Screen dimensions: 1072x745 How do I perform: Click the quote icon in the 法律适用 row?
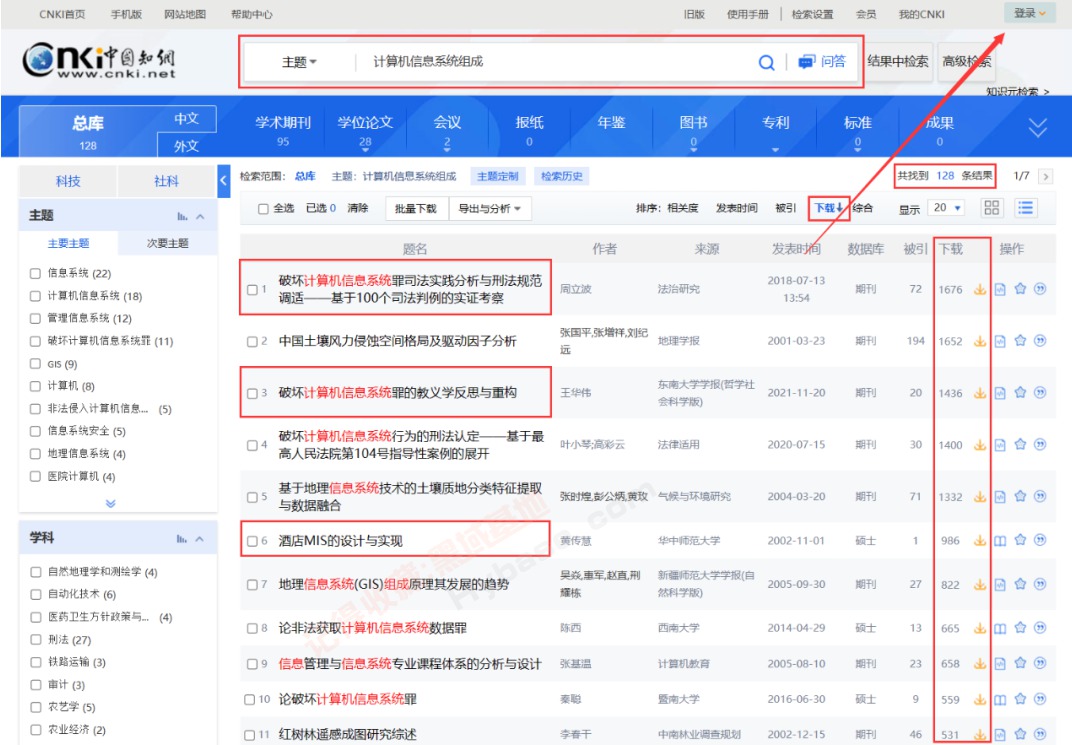[1040, 445]
